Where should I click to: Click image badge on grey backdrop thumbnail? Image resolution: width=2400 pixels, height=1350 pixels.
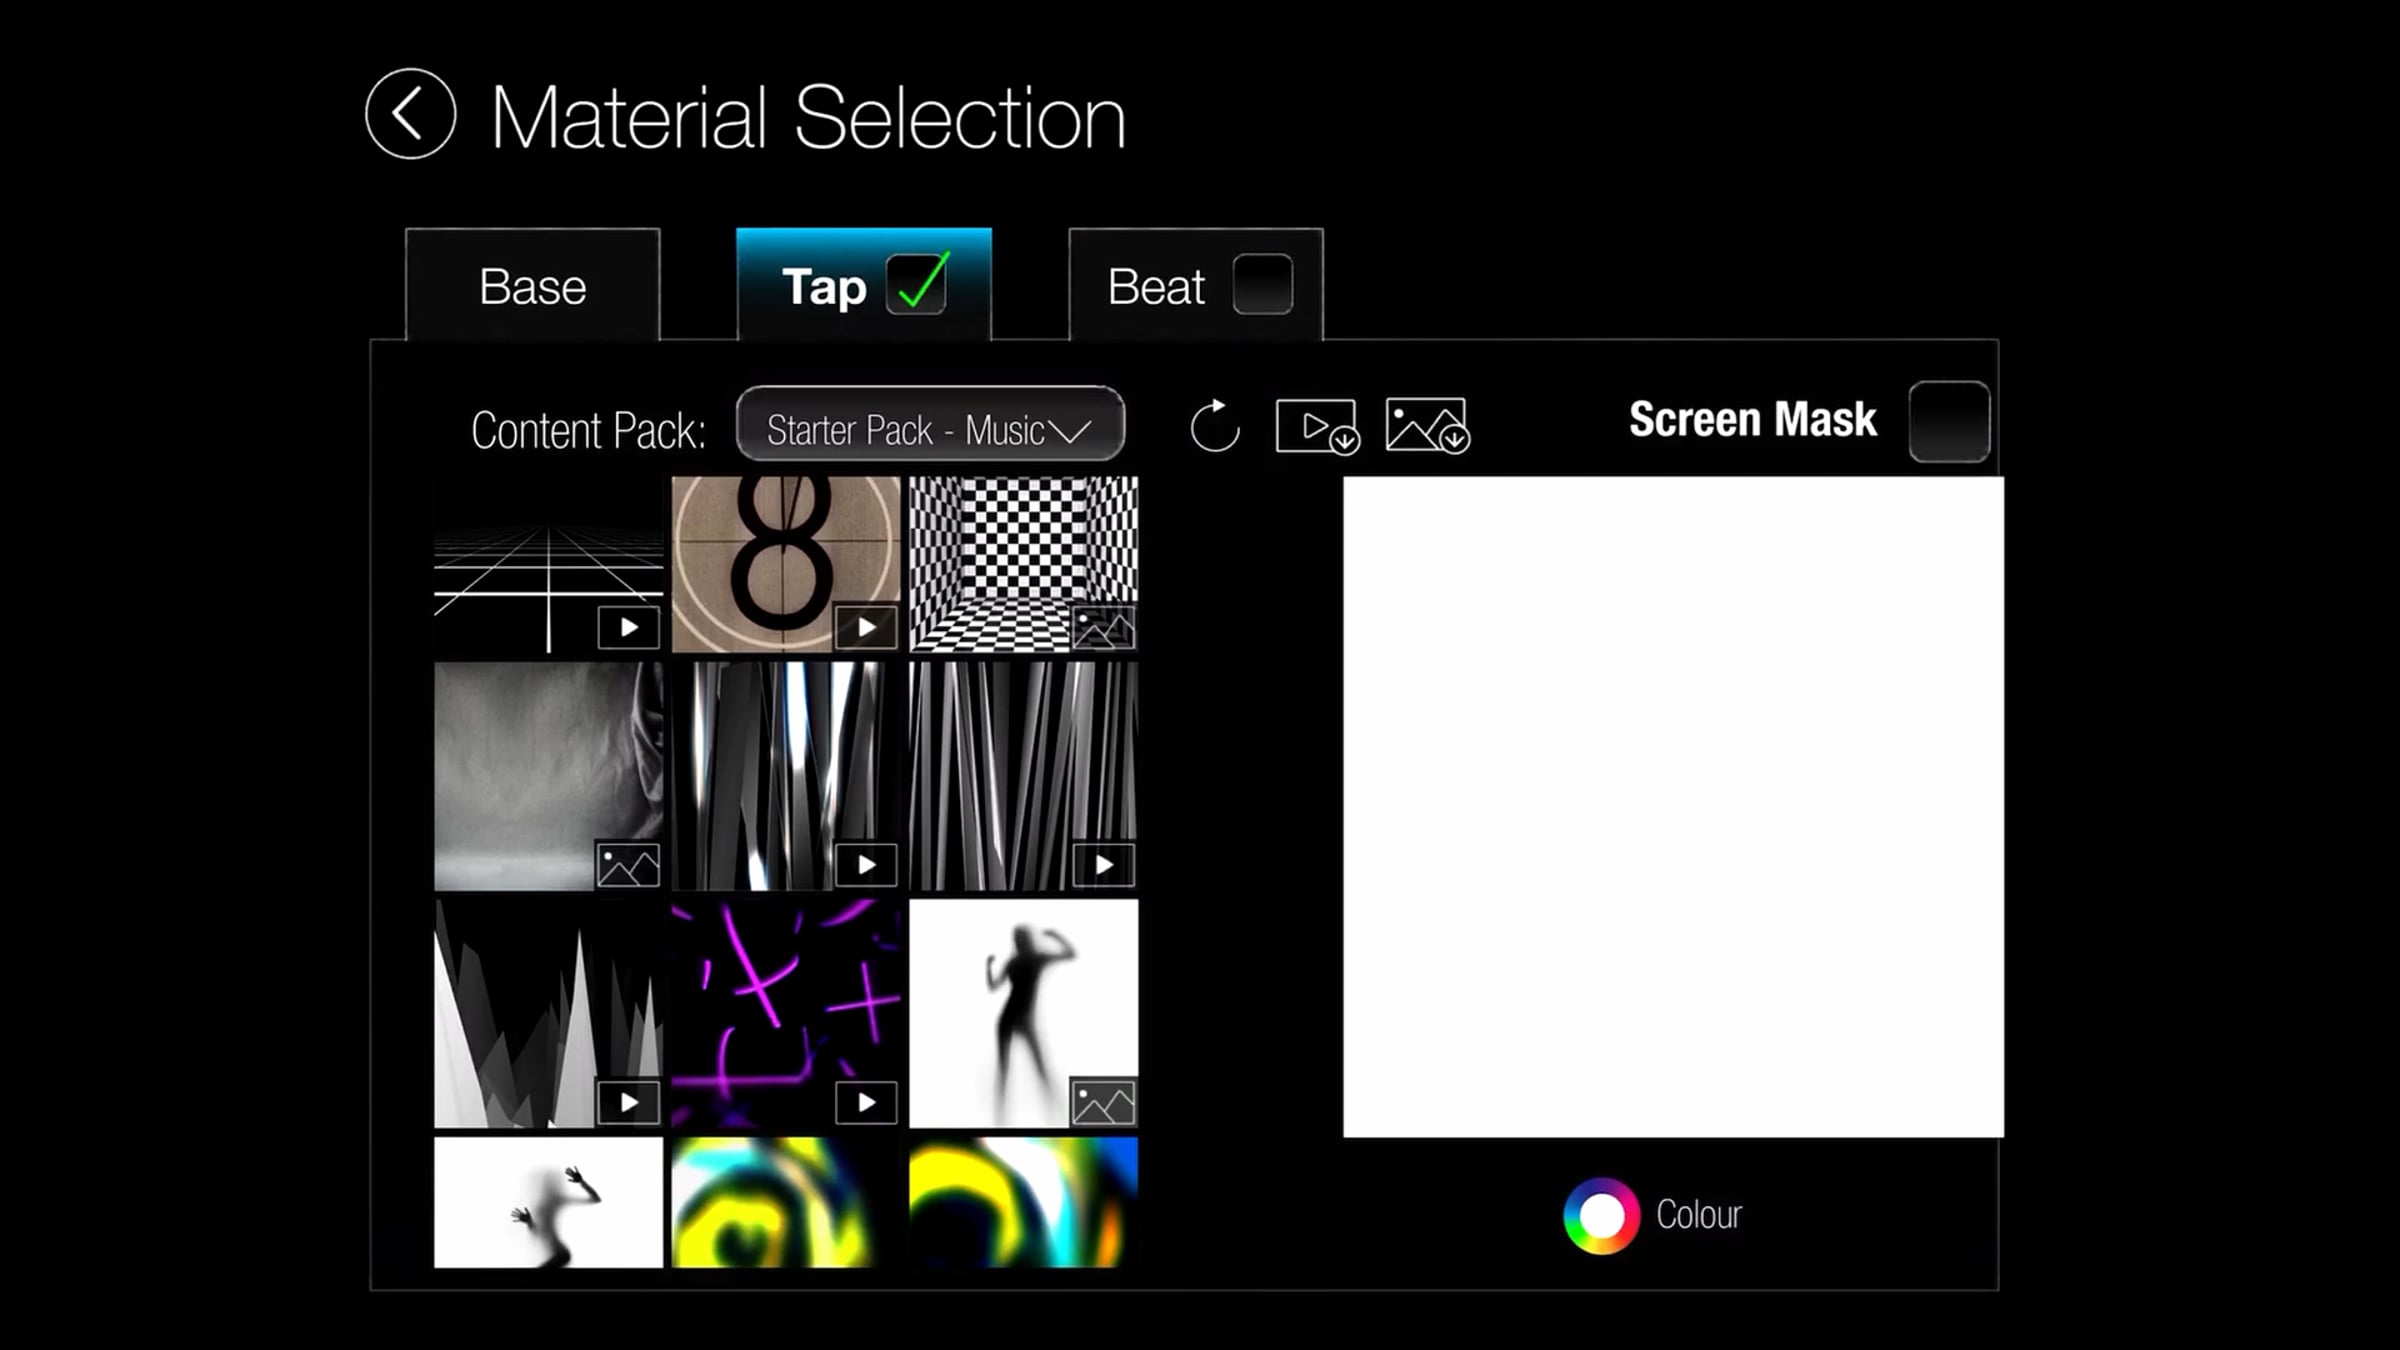[x=628, y=865]
